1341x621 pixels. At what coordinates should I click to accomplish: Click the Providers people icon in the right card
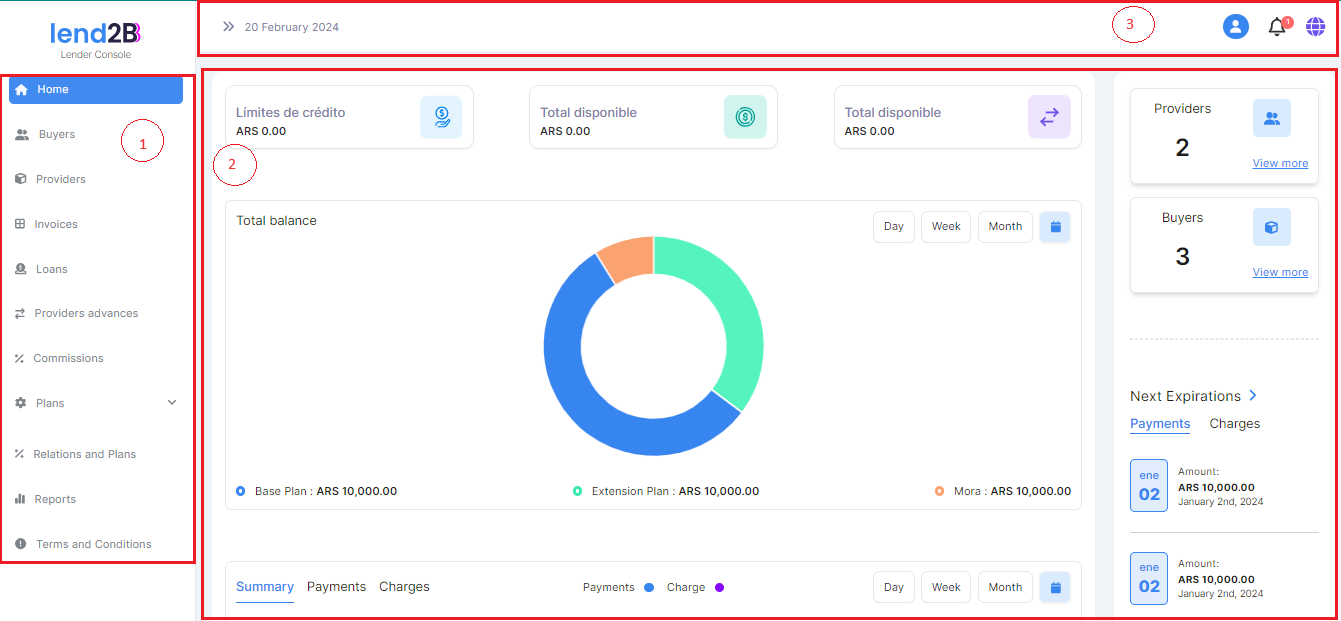1271,118
